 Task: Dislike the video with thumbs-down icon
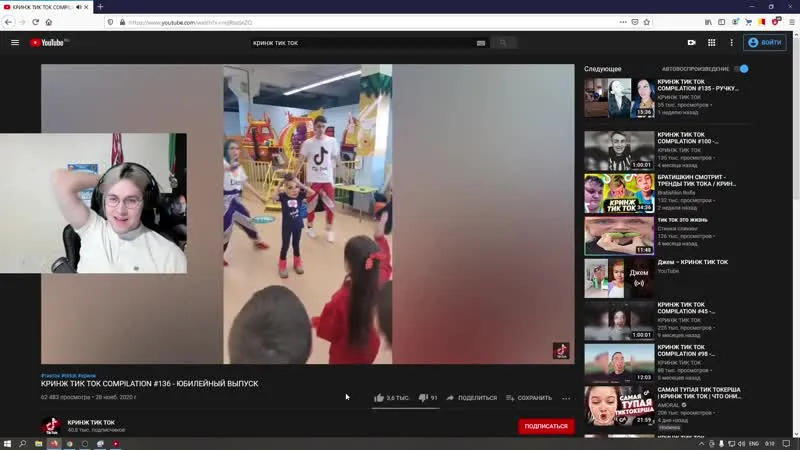[x=423, y=397]
